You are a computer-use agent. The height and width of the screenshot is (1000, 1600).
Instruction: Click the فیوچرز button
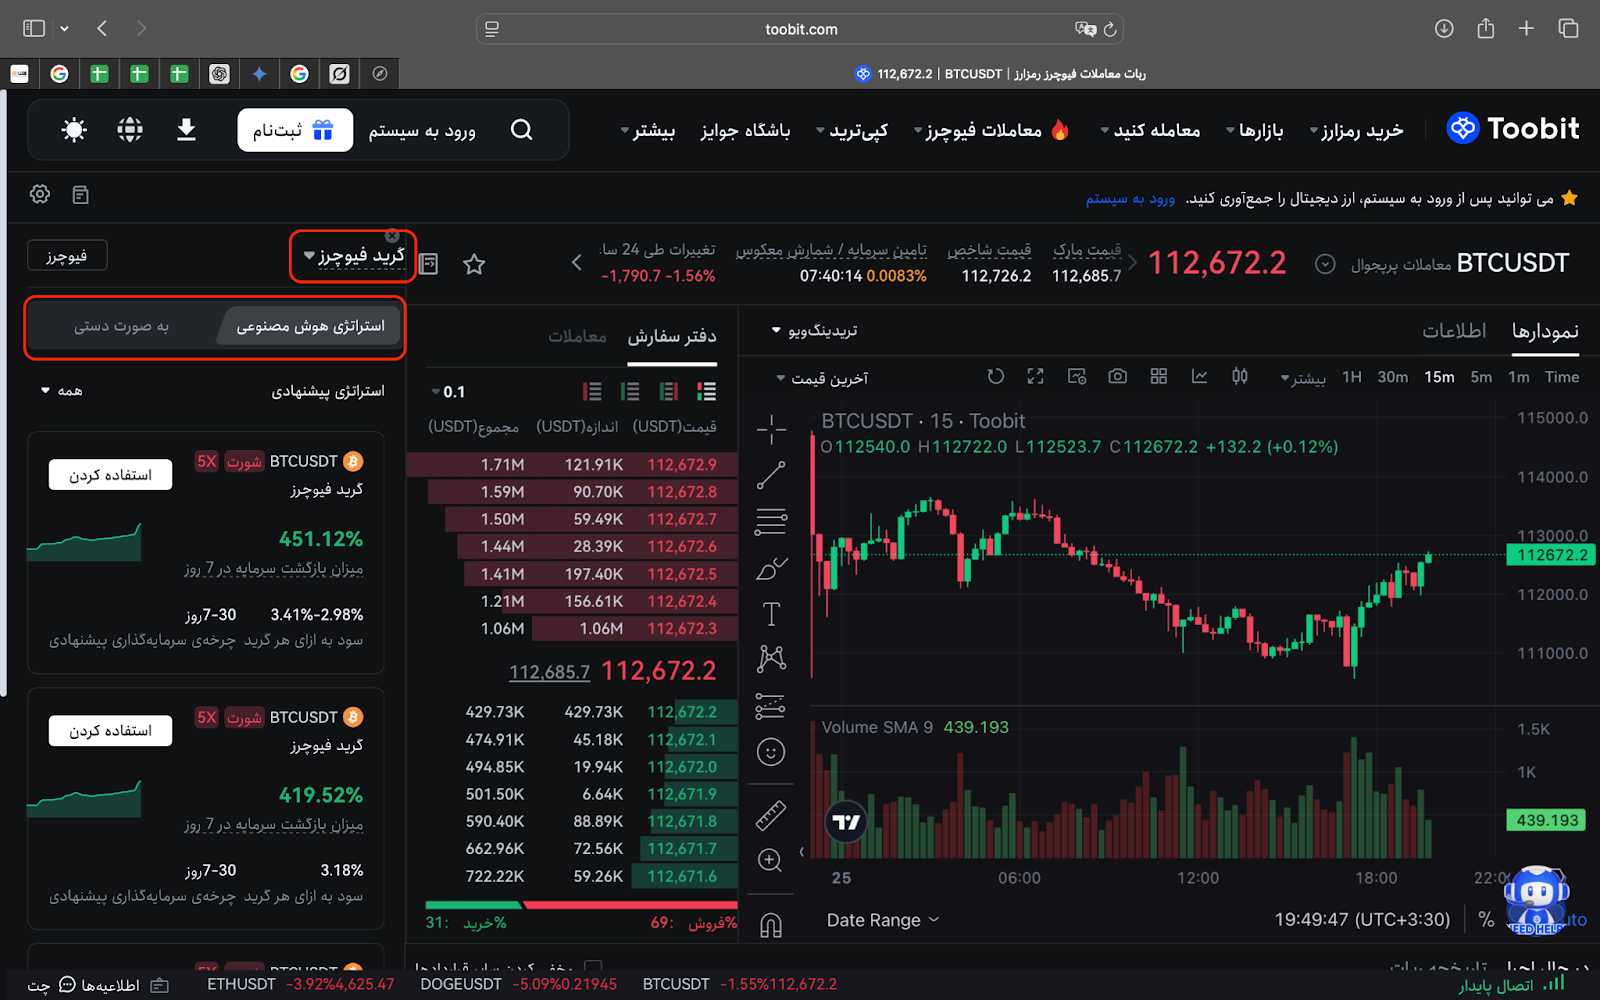(66, 256)
